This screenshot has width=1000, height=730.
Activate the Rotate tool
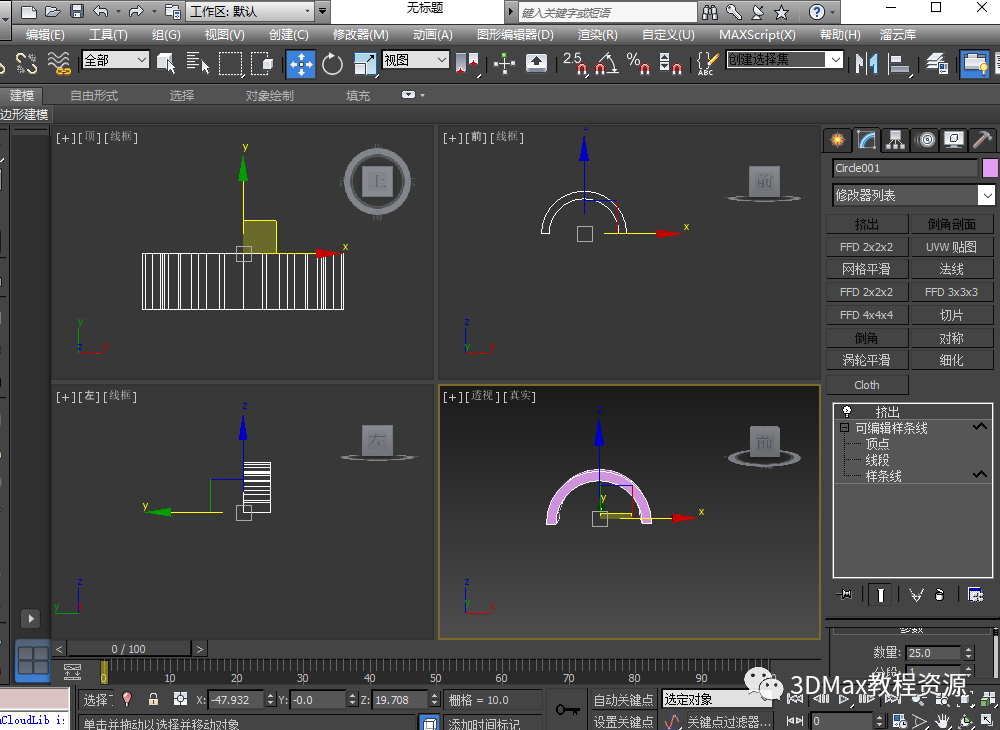point(332,64)
